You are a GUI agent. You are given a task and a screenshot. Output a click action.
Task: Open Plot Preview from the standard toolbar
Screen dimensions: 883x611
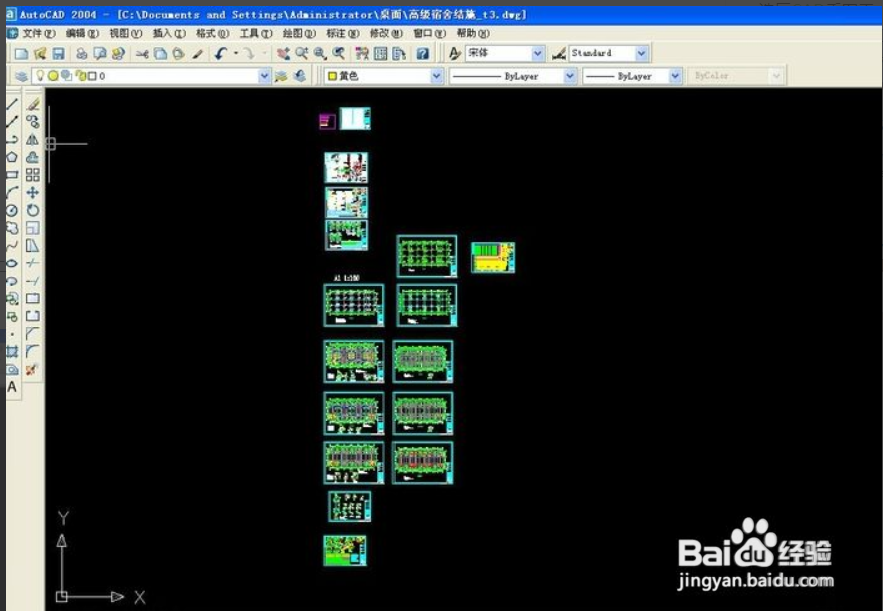(100, 53)
